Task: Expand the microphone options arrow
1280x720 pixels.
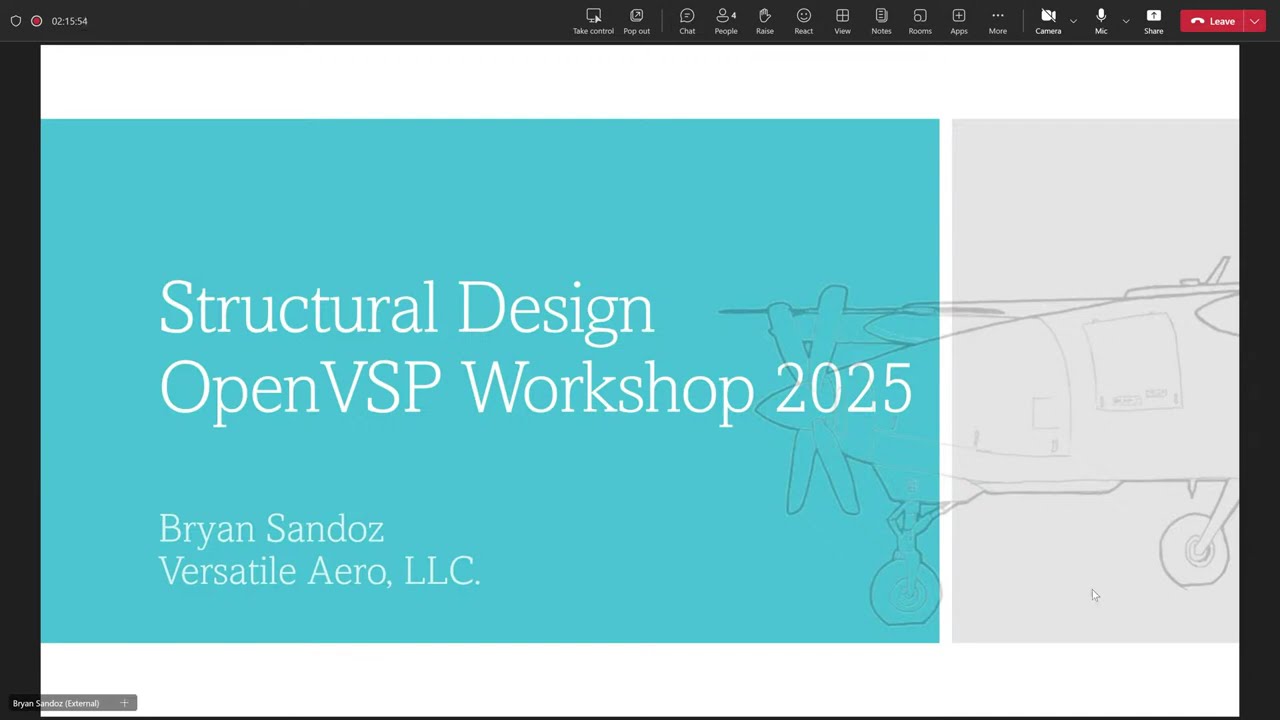Action: point(1126,21)
